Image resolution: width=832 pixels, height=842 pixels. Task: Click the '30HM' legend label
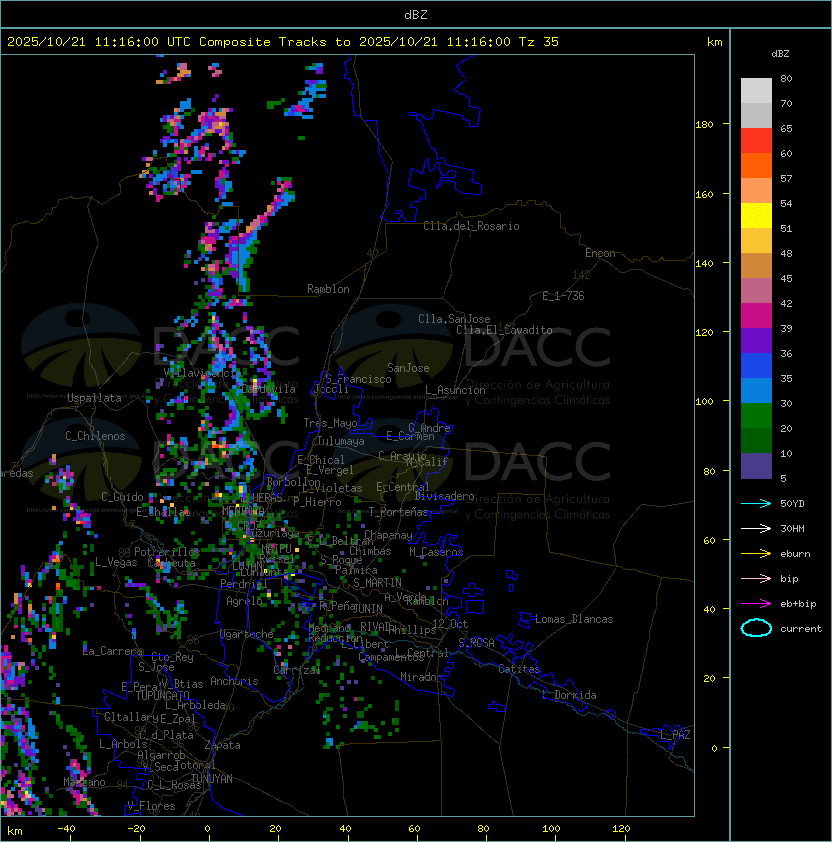point(792,528)
